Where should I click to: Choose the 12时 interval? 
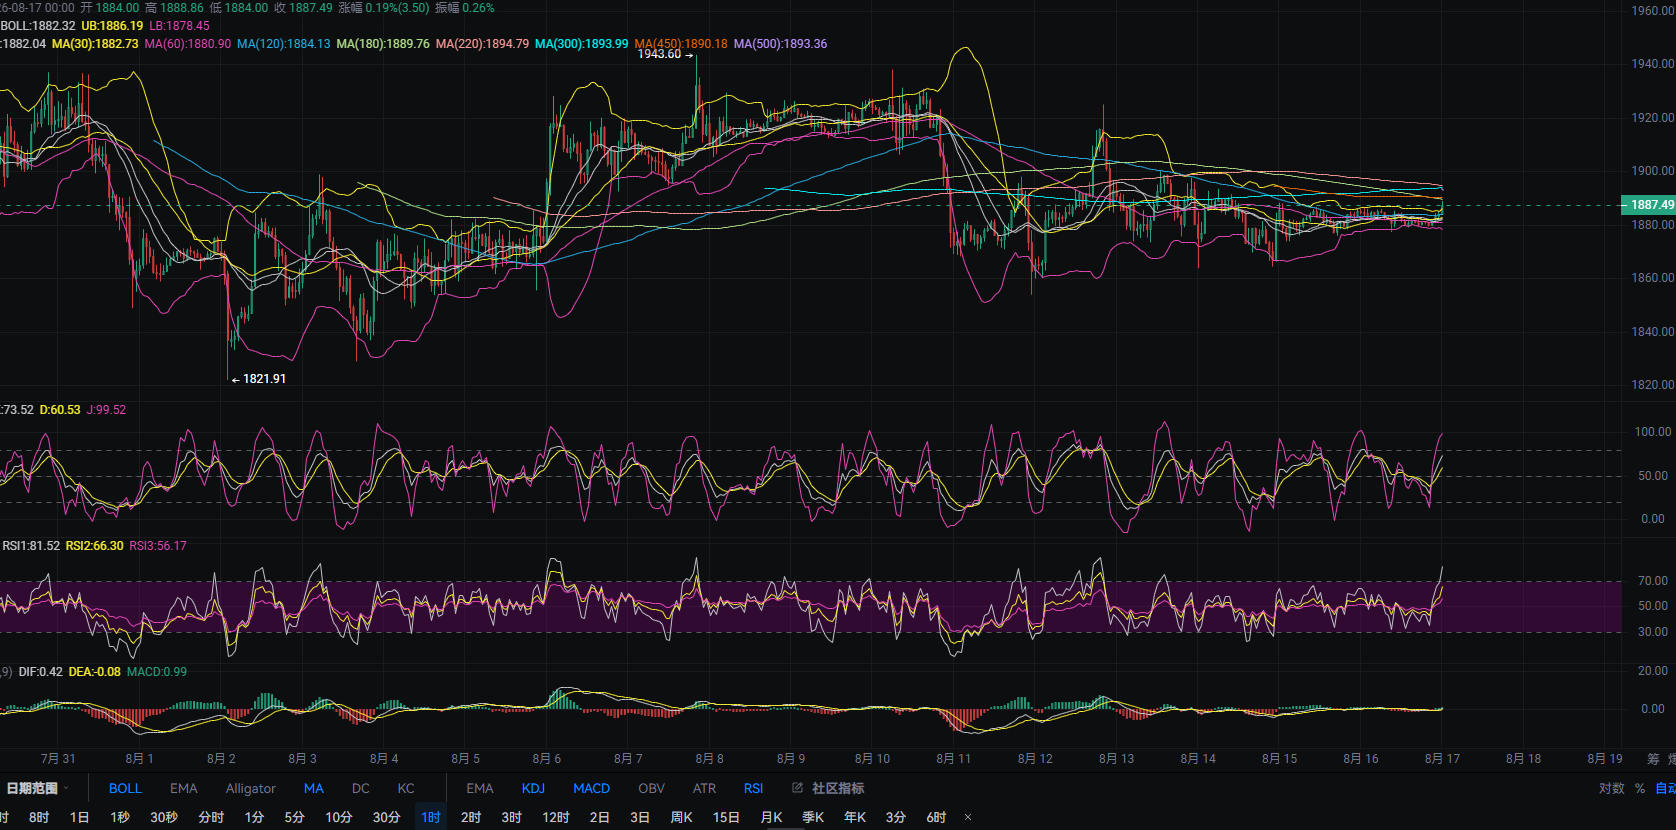coord(556,817)
